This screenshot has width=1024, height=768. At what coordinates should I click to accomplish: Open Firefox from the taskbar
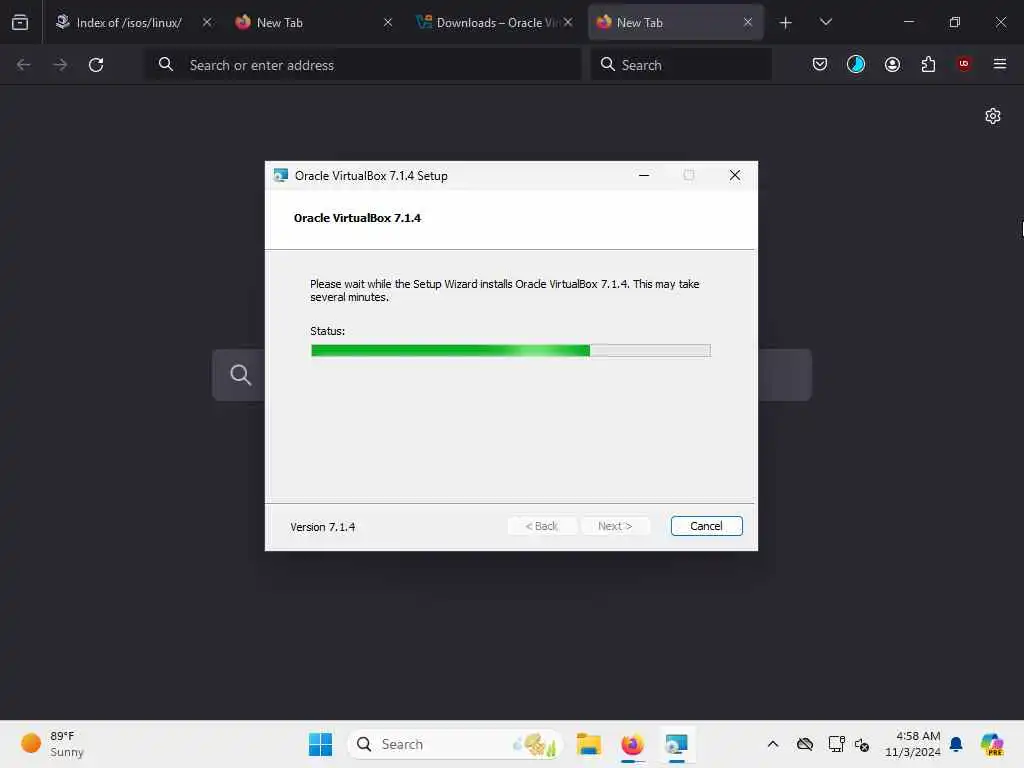(x=632, y=744)
